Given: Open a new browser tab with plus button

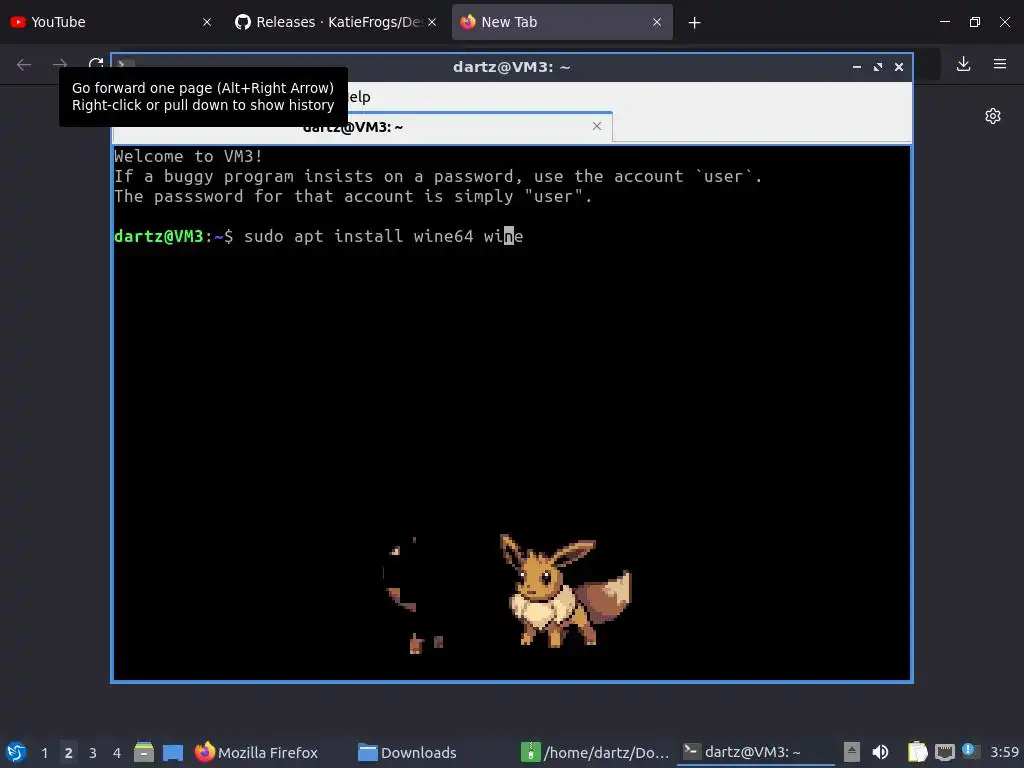Looking at the screenshot, I should (x=694, y=23).
